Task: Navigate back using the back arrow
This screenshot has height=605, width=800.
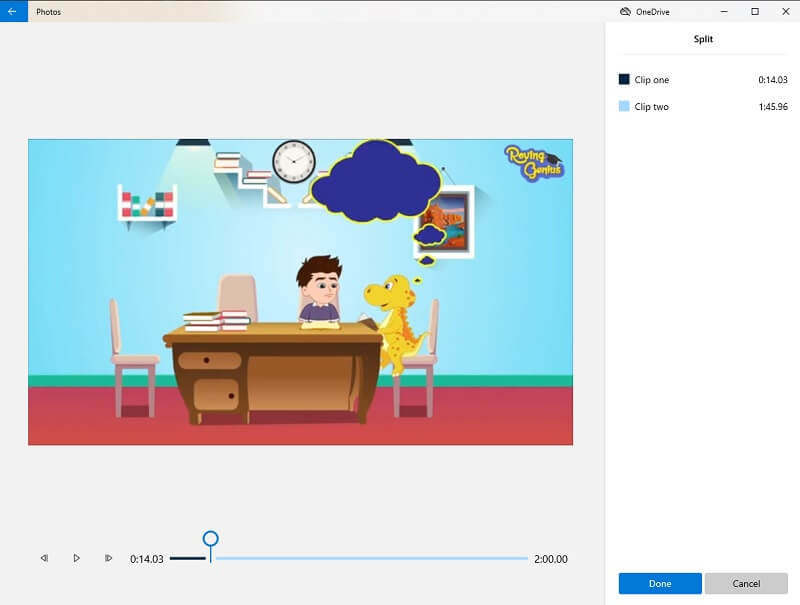Action: click(x=12, y=12)
